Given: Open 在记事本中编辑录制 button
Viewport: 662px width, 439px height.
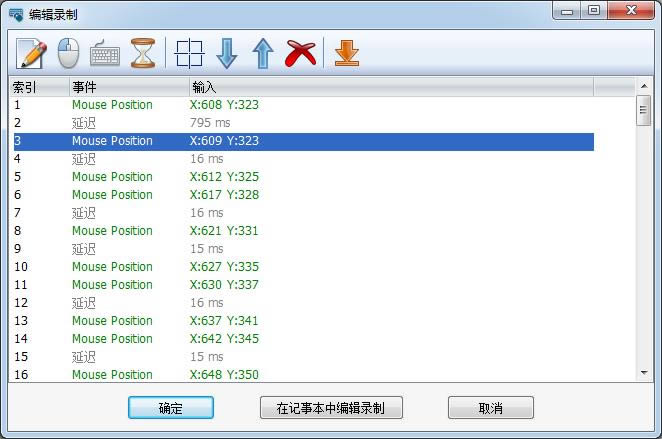Looking at the screenshot, I should (x=331, y=408).
